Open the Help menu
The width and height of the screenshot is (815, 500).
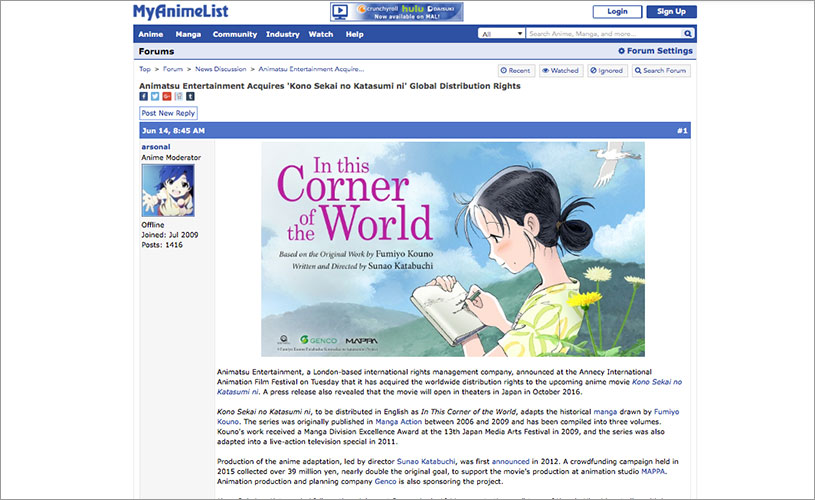(354, 34)
